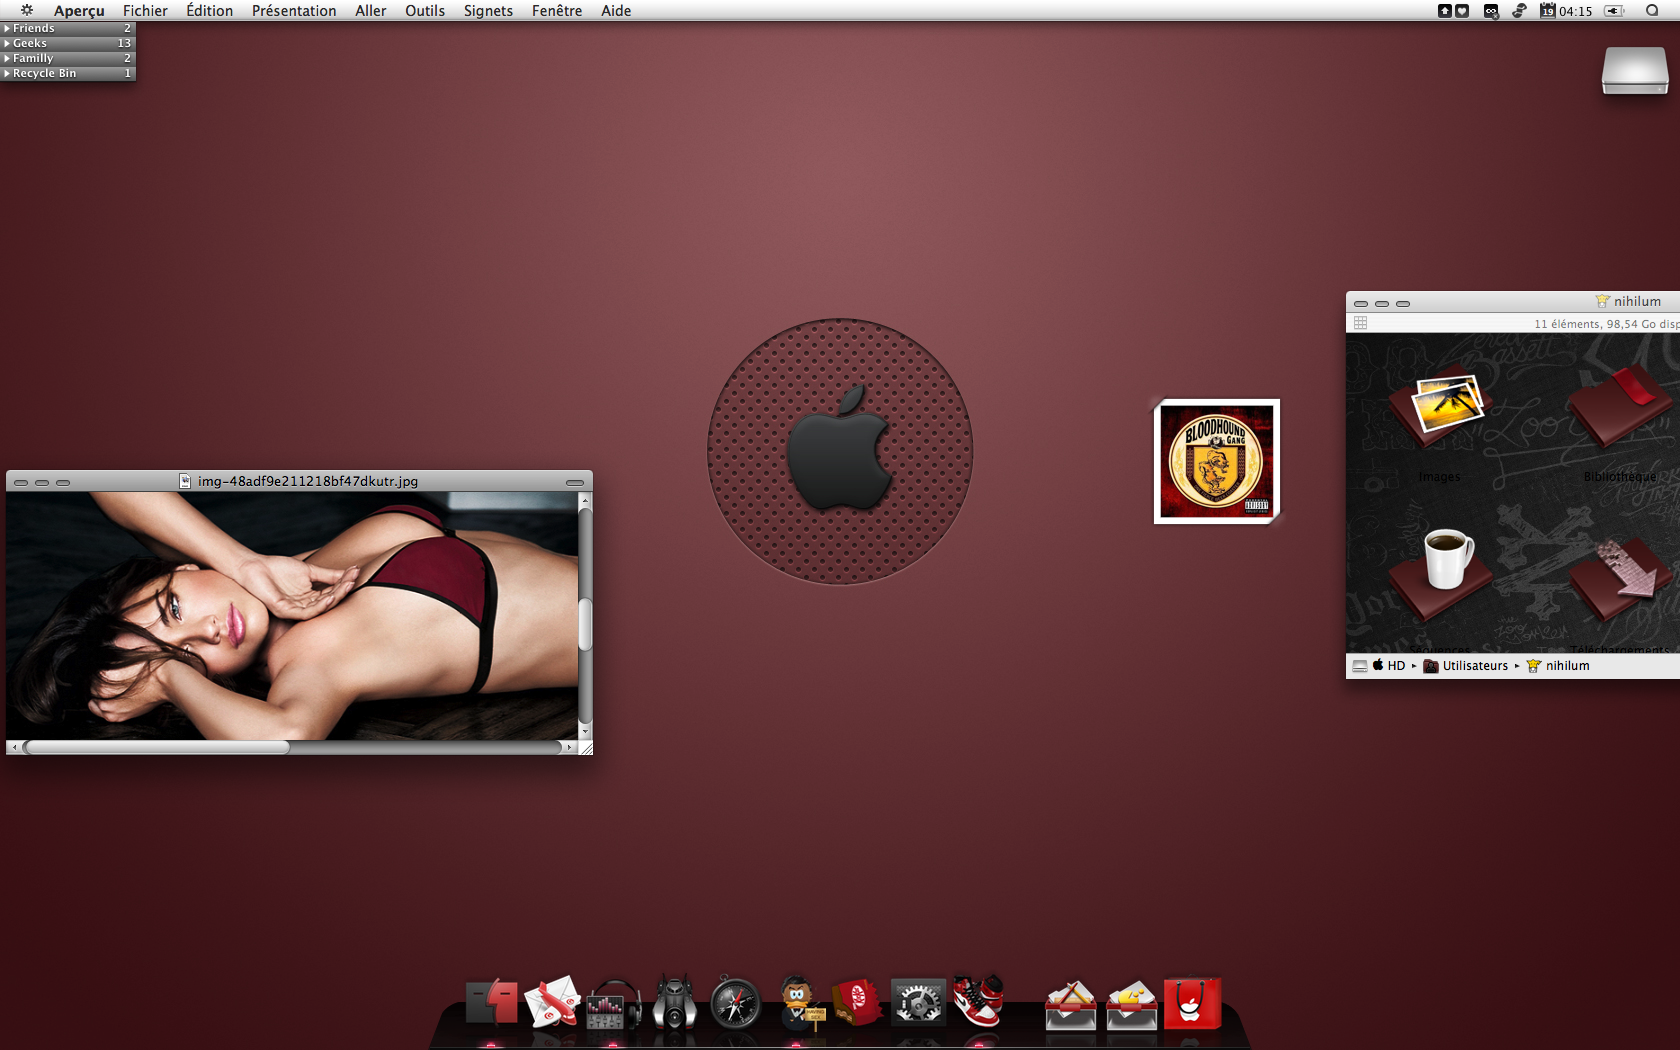Open the Aller menu

point(370,11)
